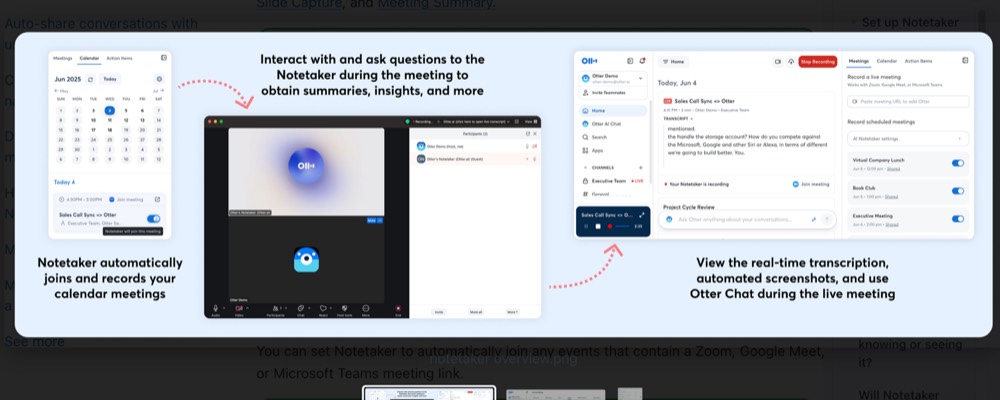The image size is (1000, 400).
Task: Toggle the Sales Call Sync notetaker switch
Action: click(x=153, y=218)
